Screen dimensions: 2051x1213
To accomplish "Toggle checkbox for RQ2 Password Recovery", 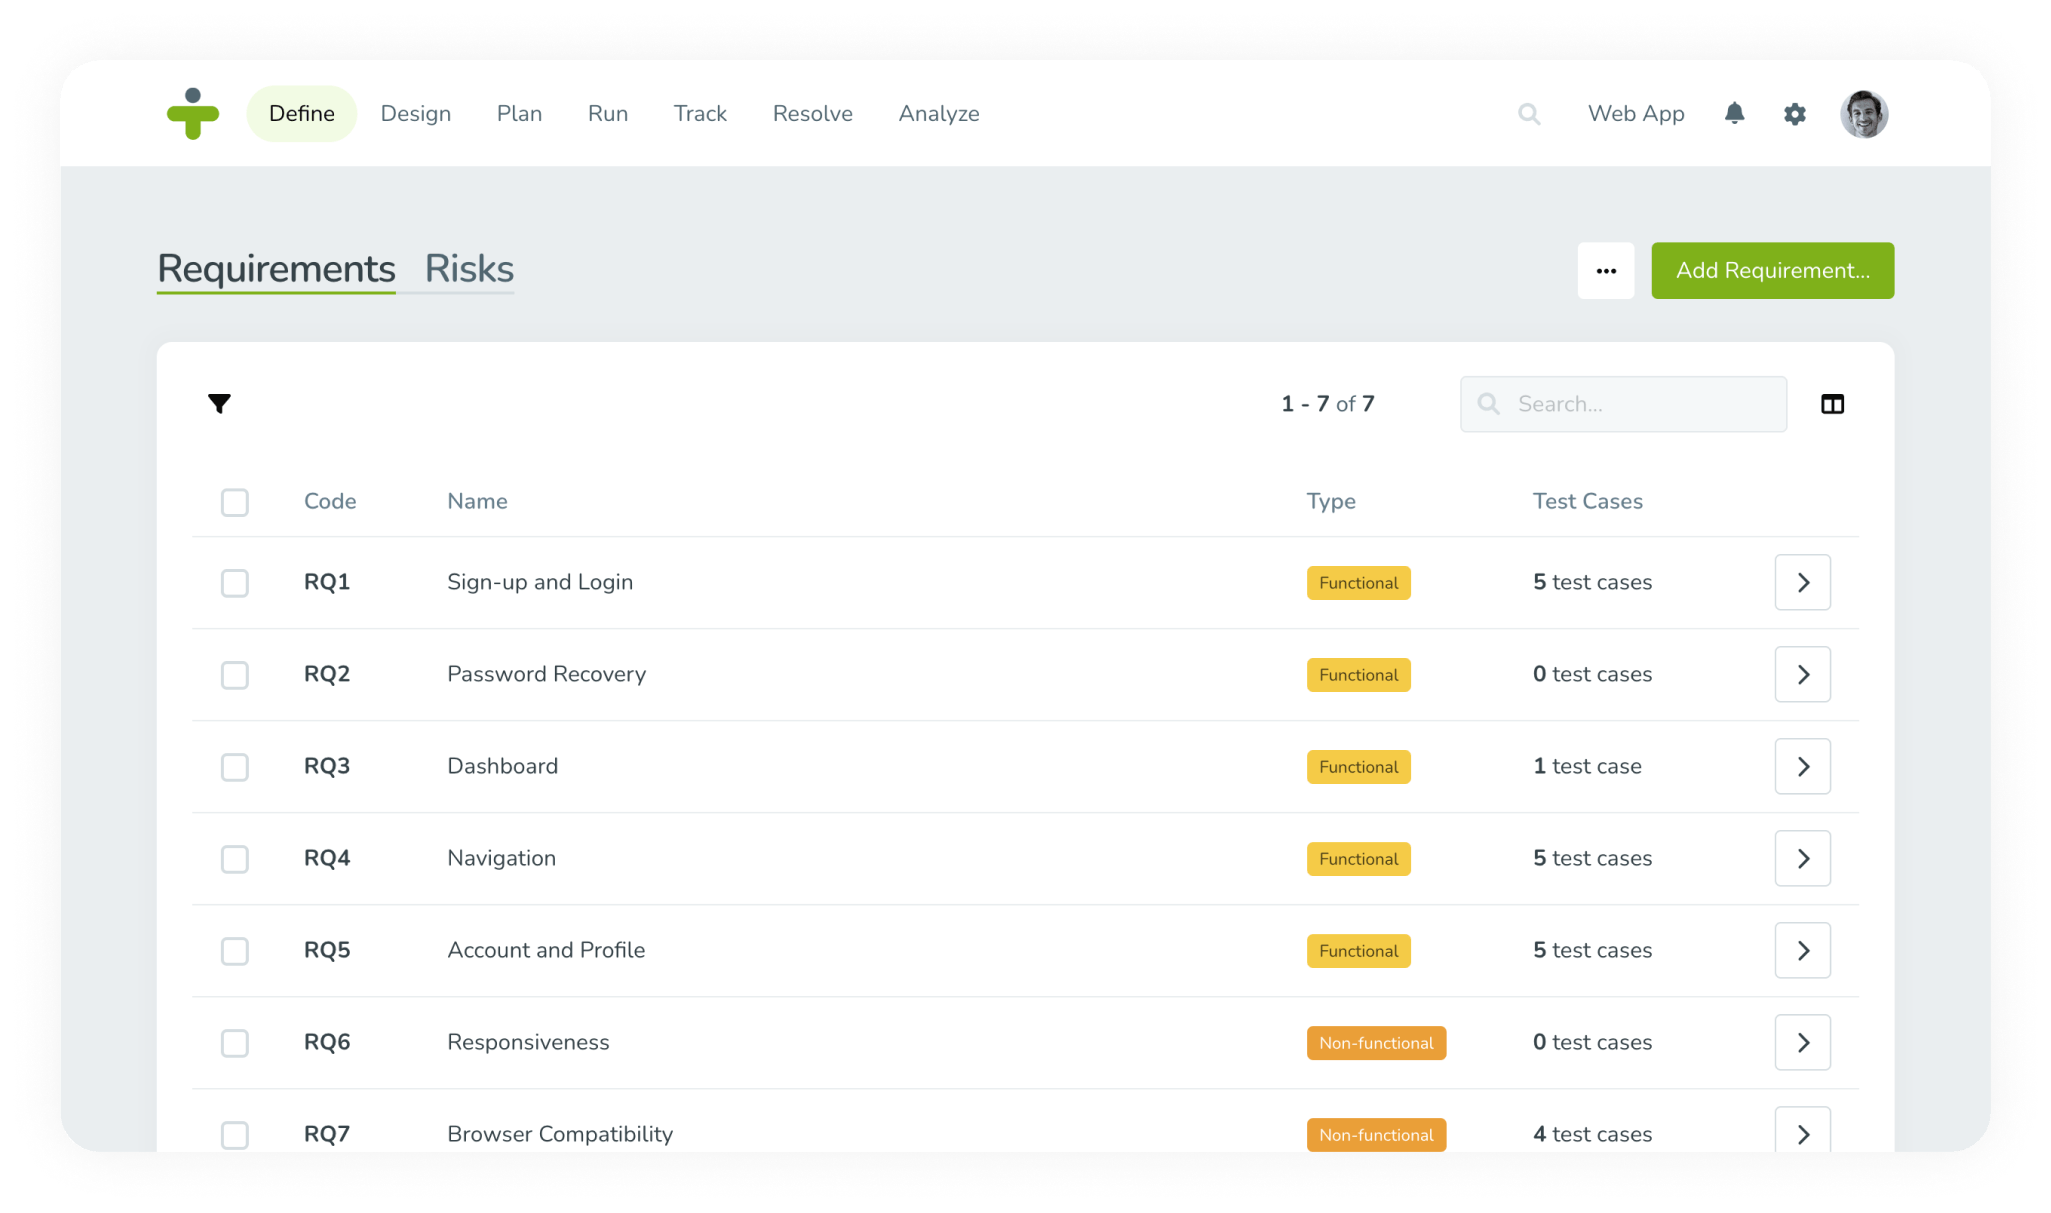I will coord(235,674).
